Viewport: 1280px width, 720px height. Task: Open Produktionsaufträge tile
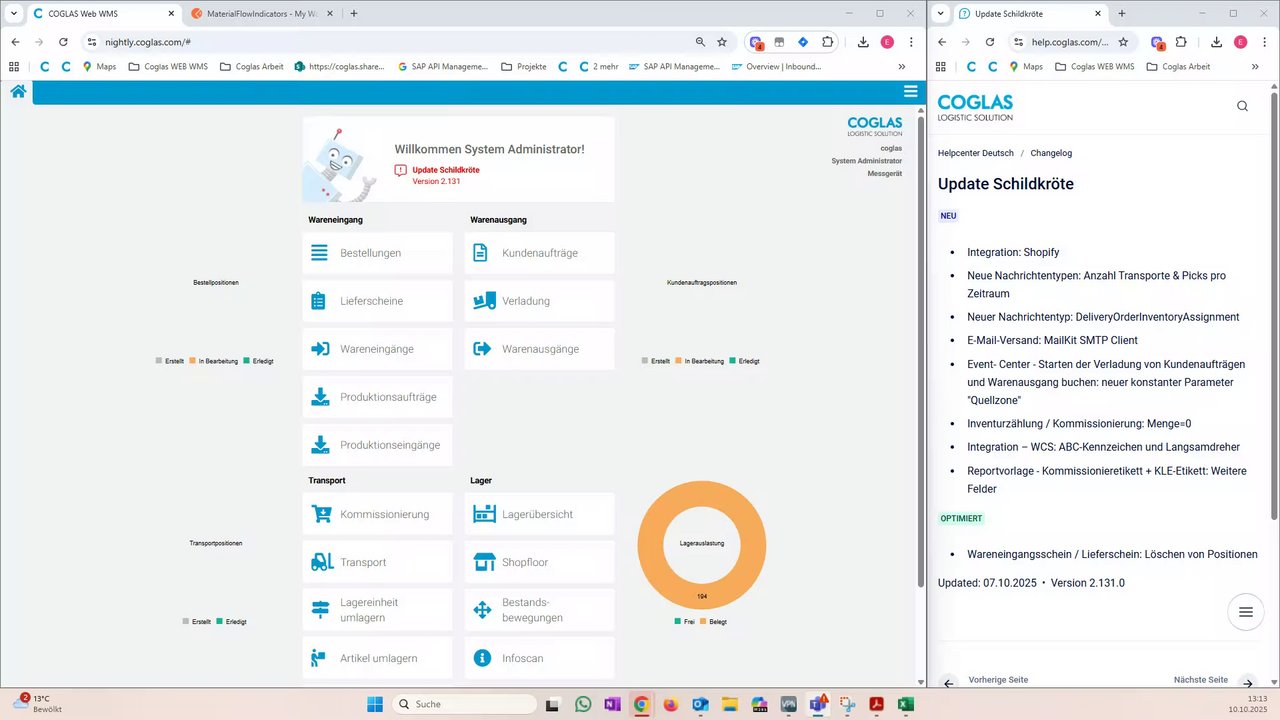[377, 397]
